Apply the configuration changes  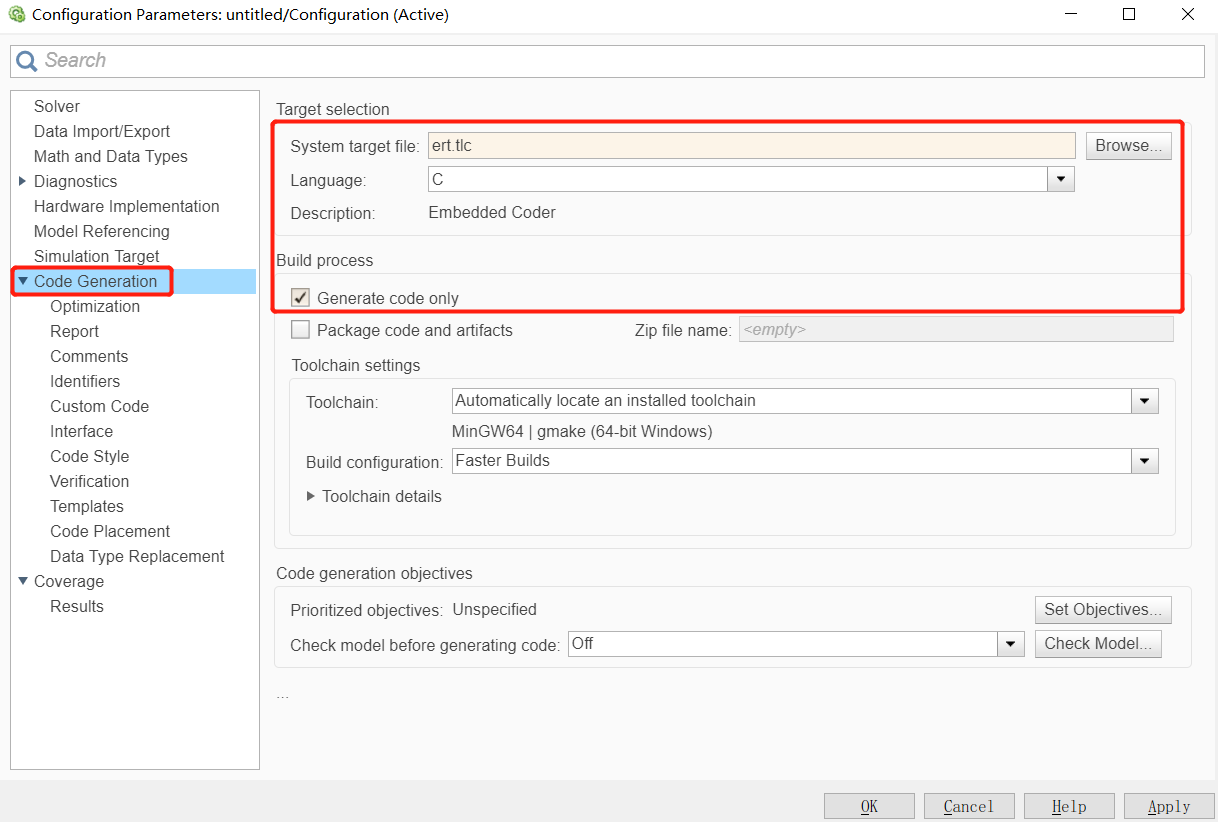tap(1169, 806)
